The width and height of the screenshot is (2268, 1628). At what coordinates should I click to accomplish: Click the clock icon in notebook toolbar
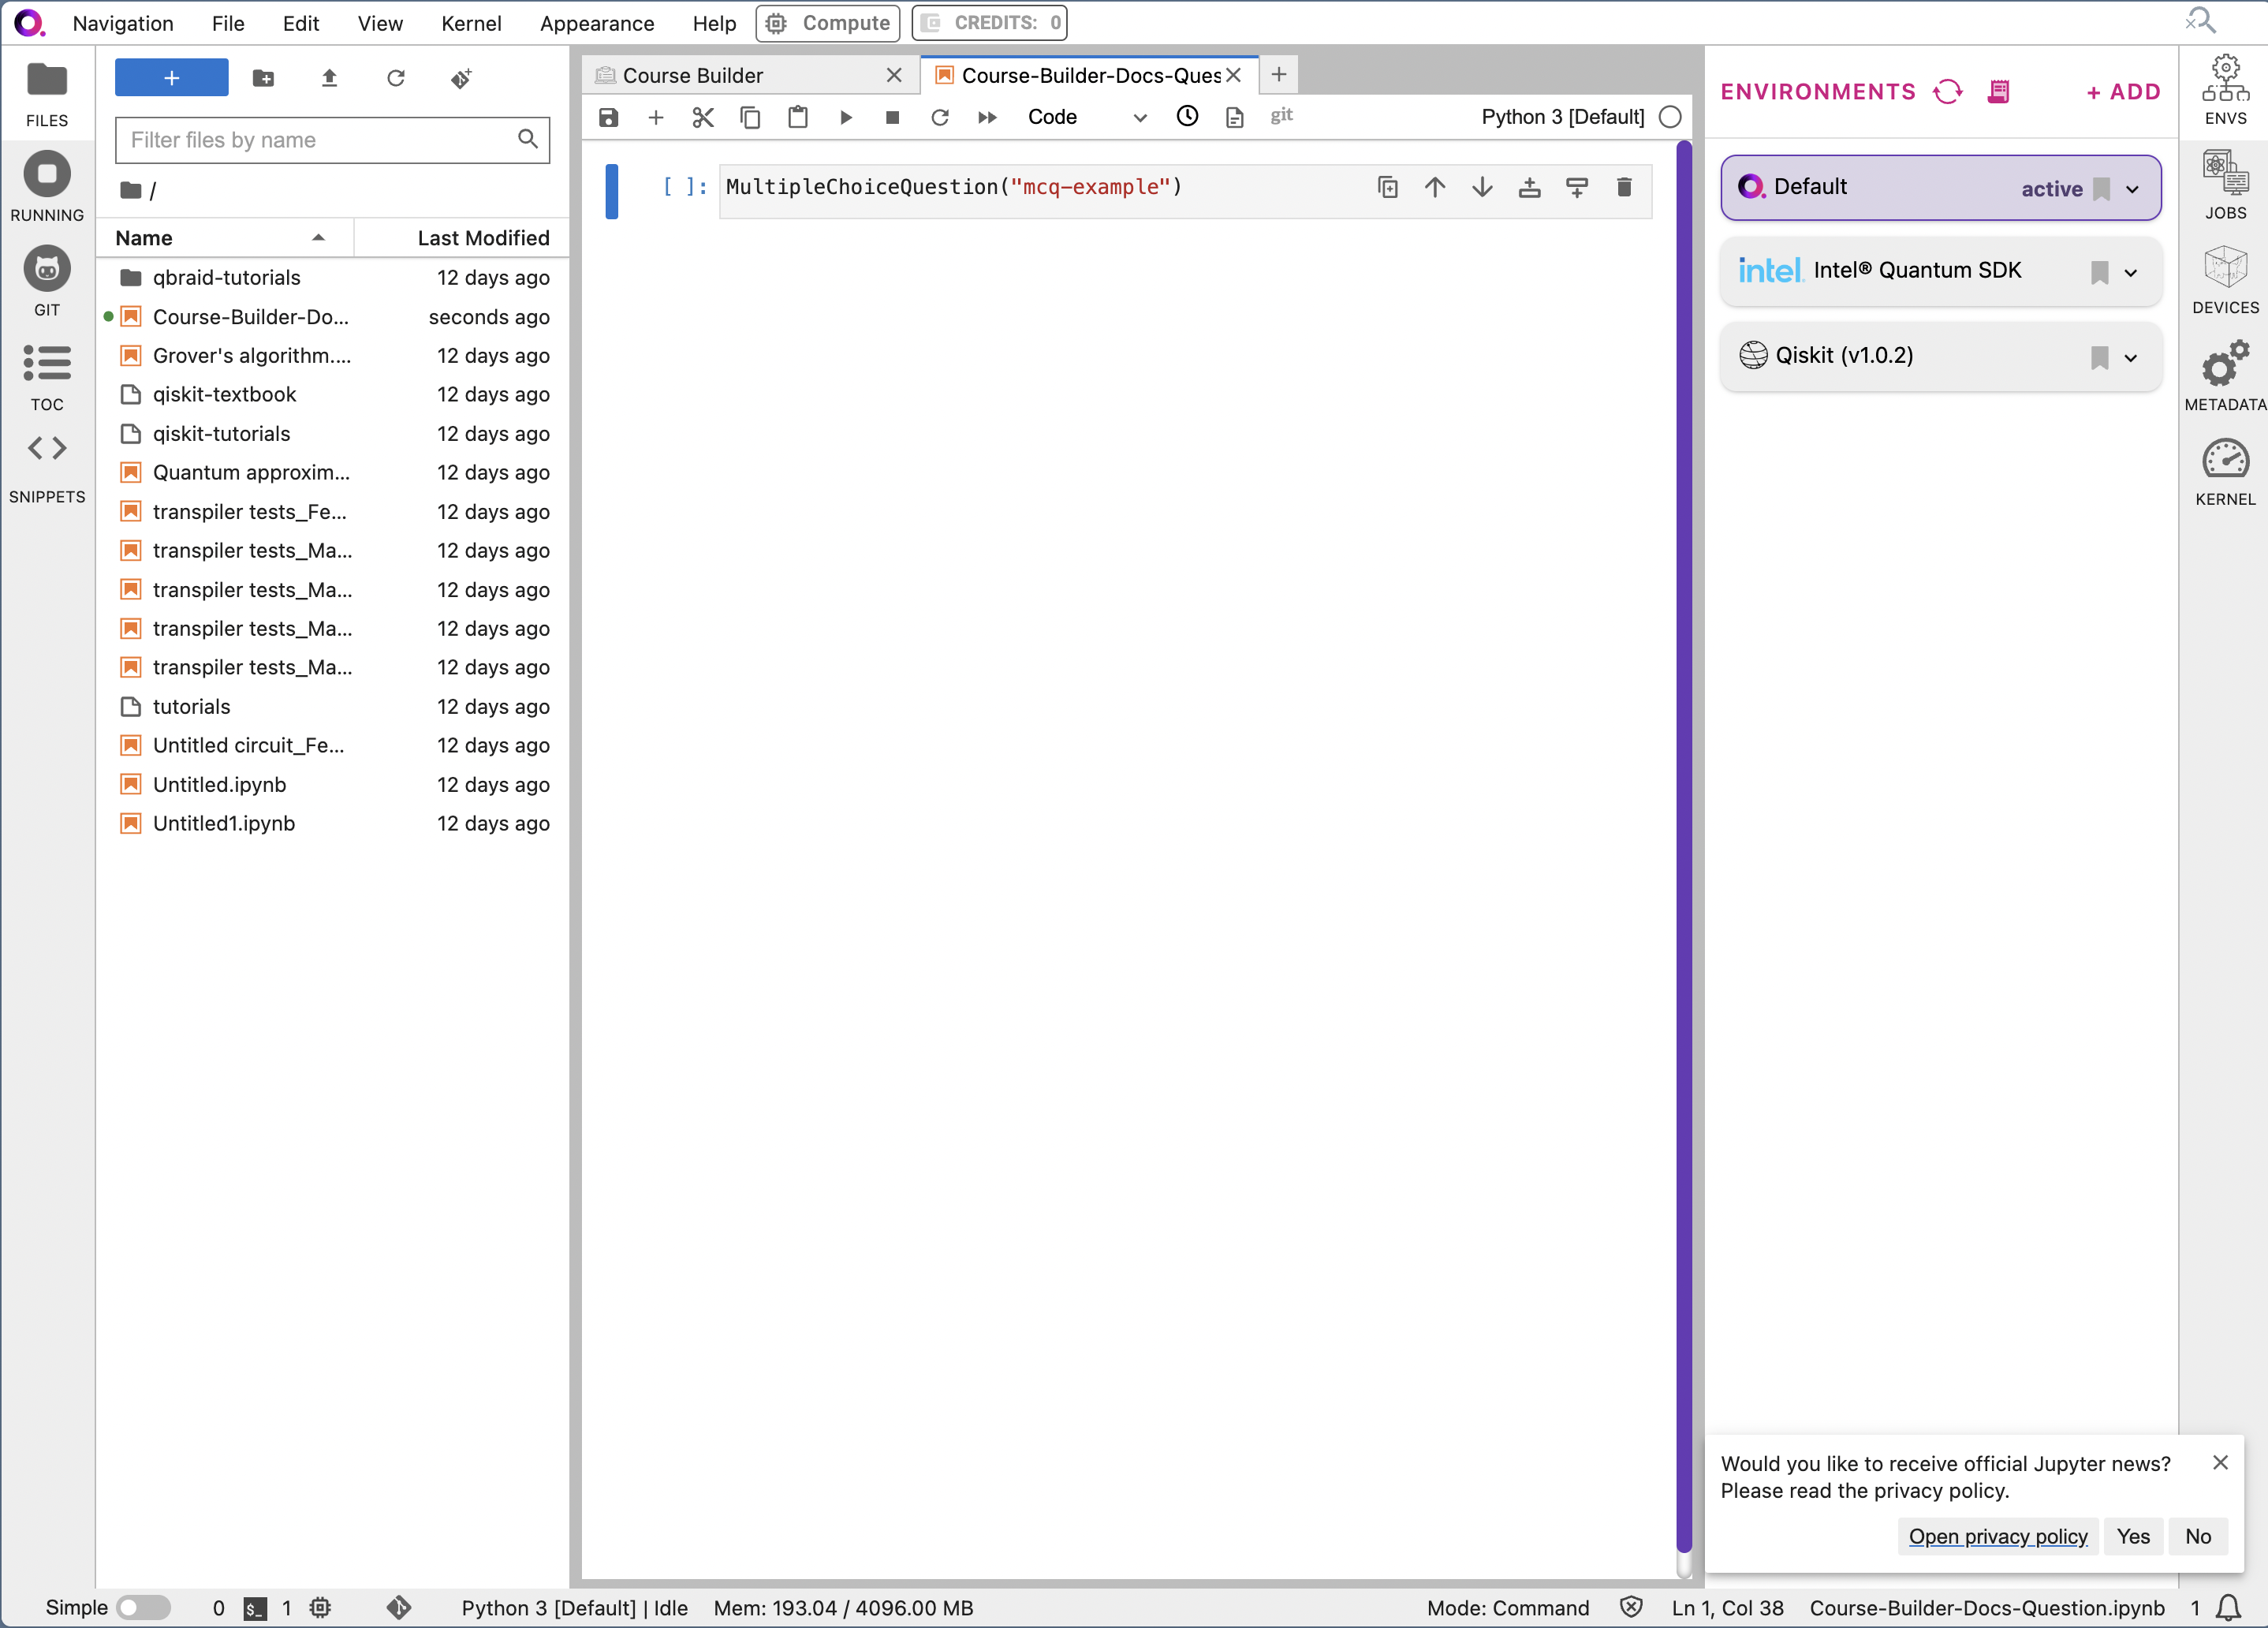1187,116
